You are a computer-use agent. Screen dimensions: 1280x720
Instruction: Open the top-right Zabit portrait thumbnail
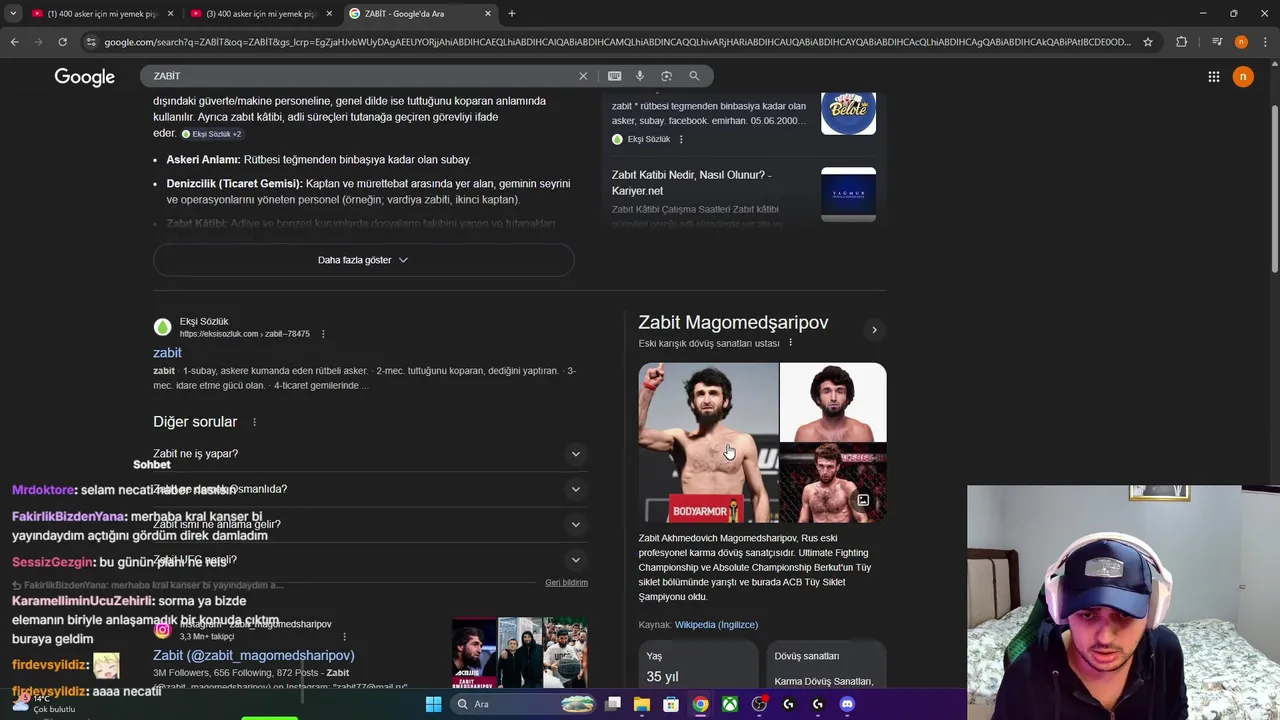[x=833, y=402]
